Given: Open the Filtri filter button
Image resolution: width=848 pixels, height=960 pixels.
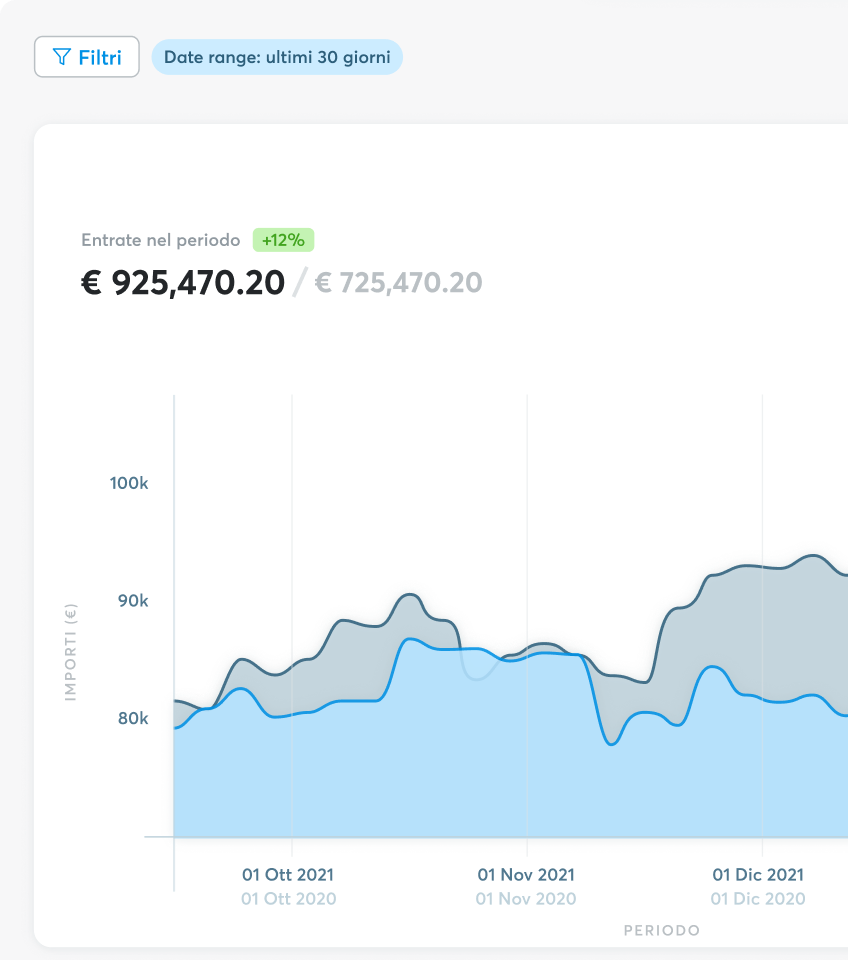Looking at the screenshot, I should point(87,57).
